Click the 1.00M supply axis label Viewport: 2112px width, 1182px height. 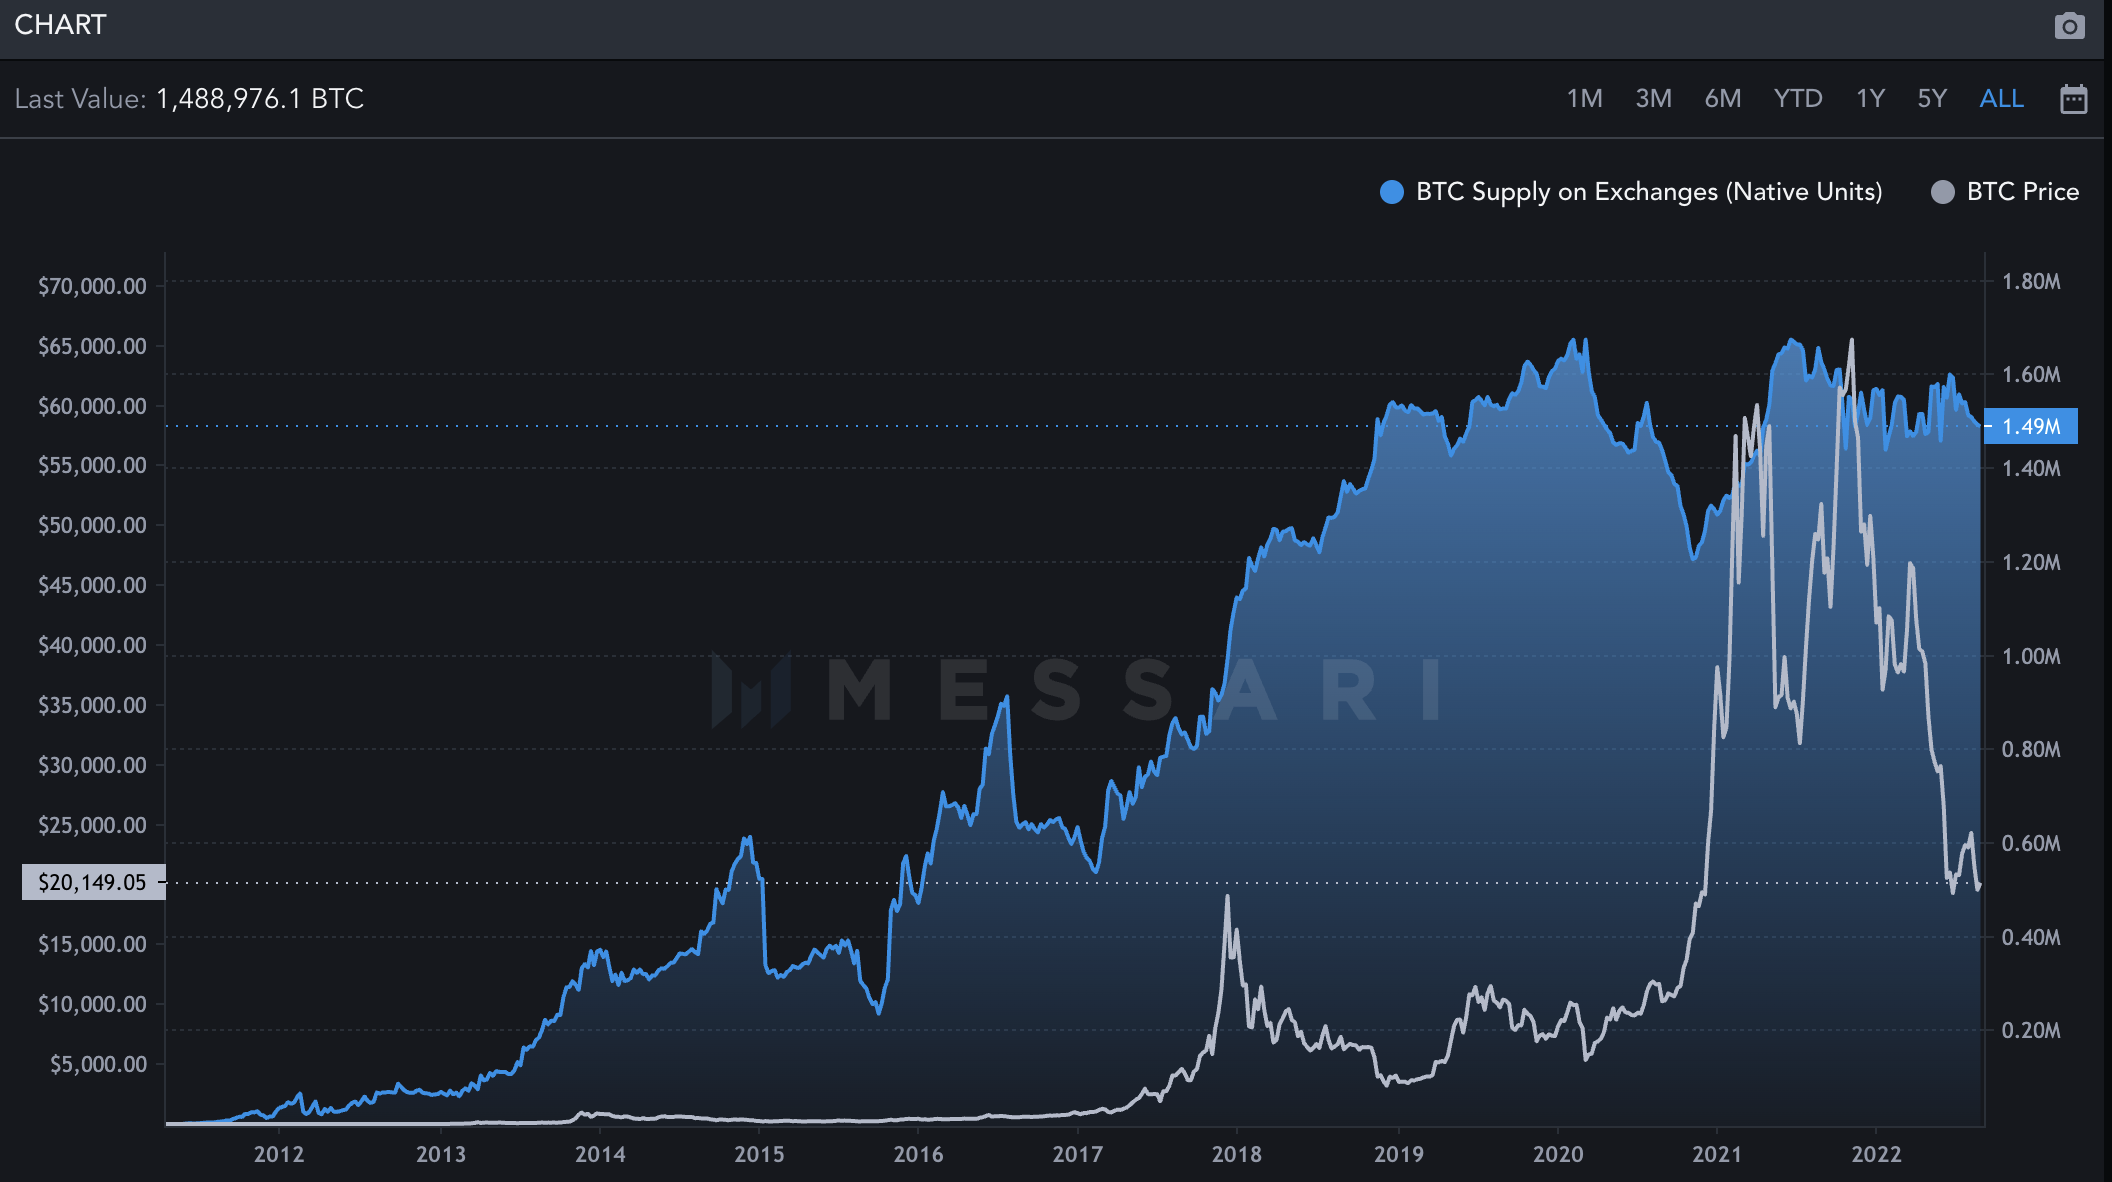(x=2031, y=656)
